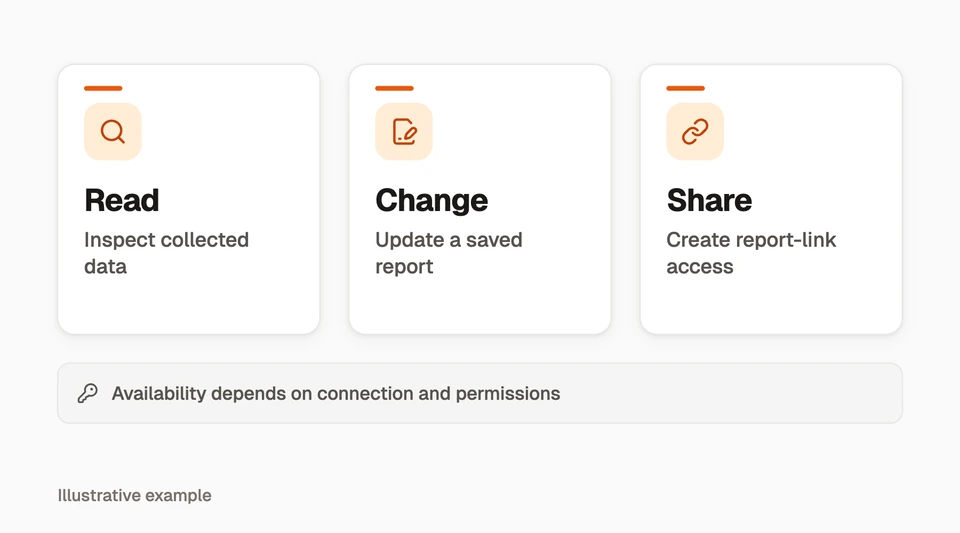Click the magnifying glass Read icon

(113, 132)
